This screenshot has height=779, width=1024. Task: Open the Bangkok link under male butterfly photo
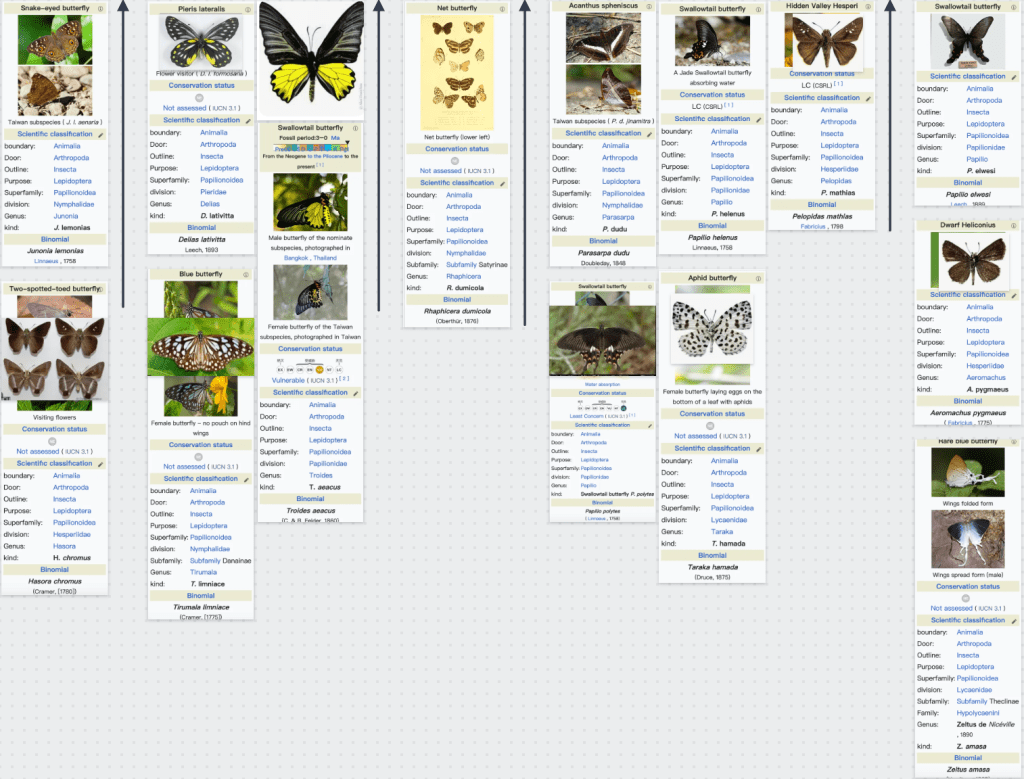(x=296, y=258)
